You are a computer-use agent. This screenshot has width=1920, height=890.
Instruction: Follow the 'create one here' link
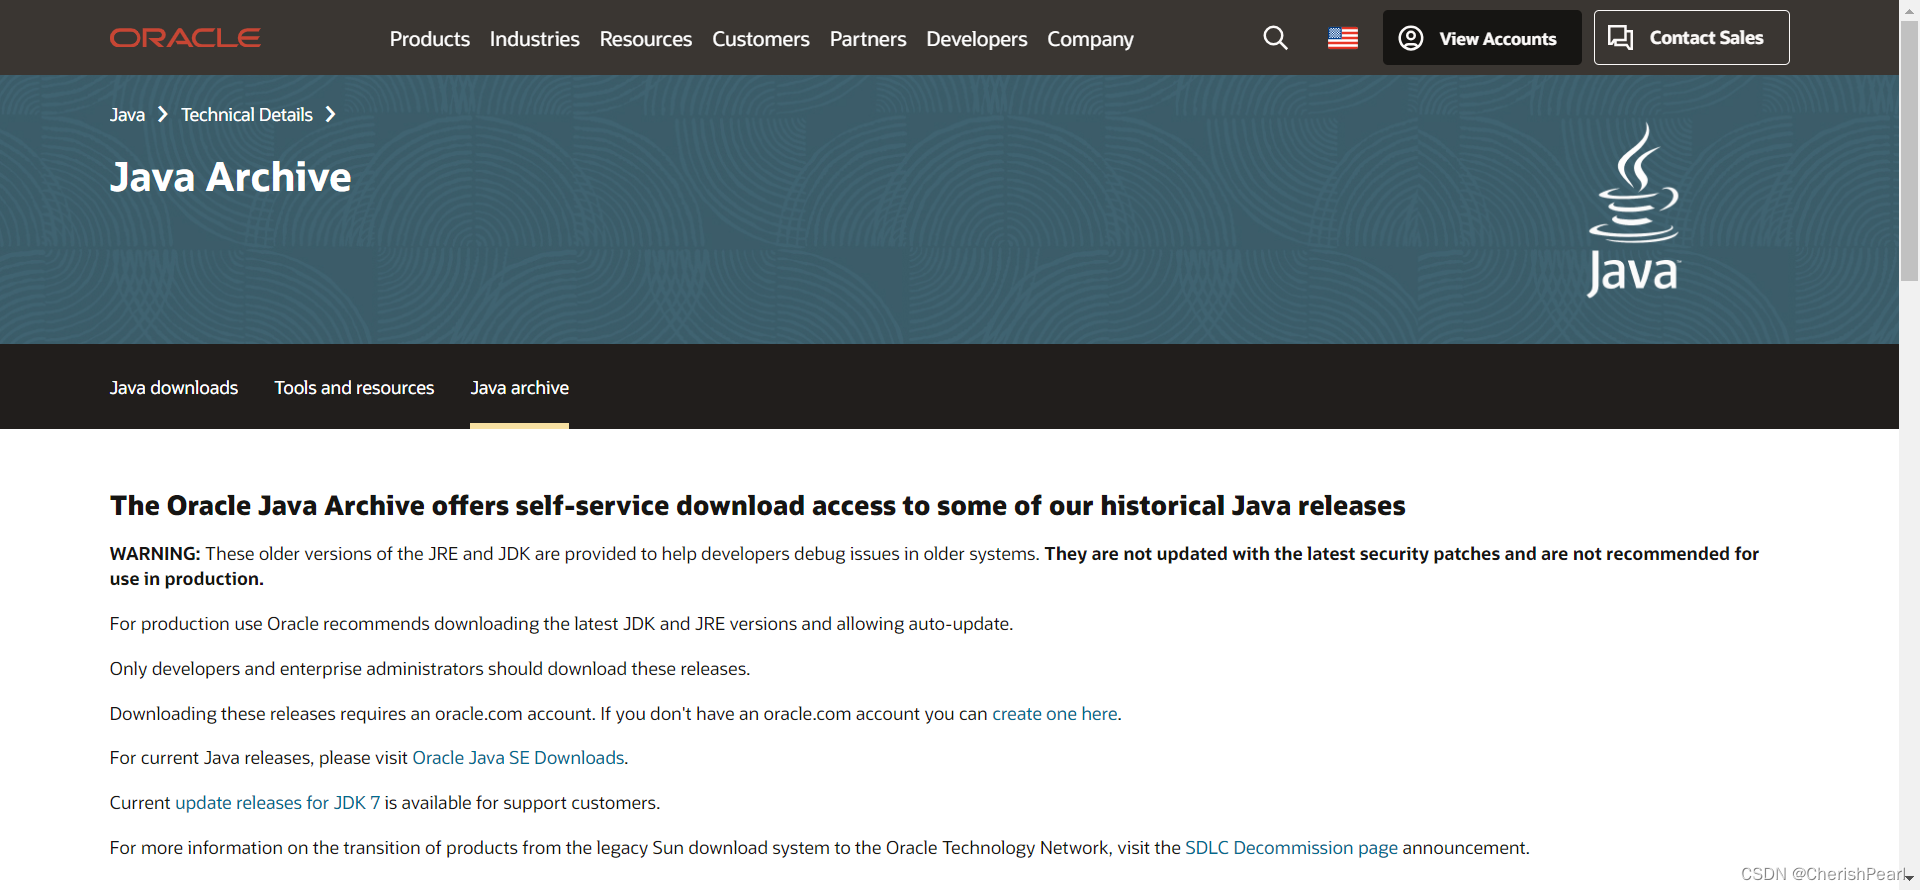point(1055,714)
